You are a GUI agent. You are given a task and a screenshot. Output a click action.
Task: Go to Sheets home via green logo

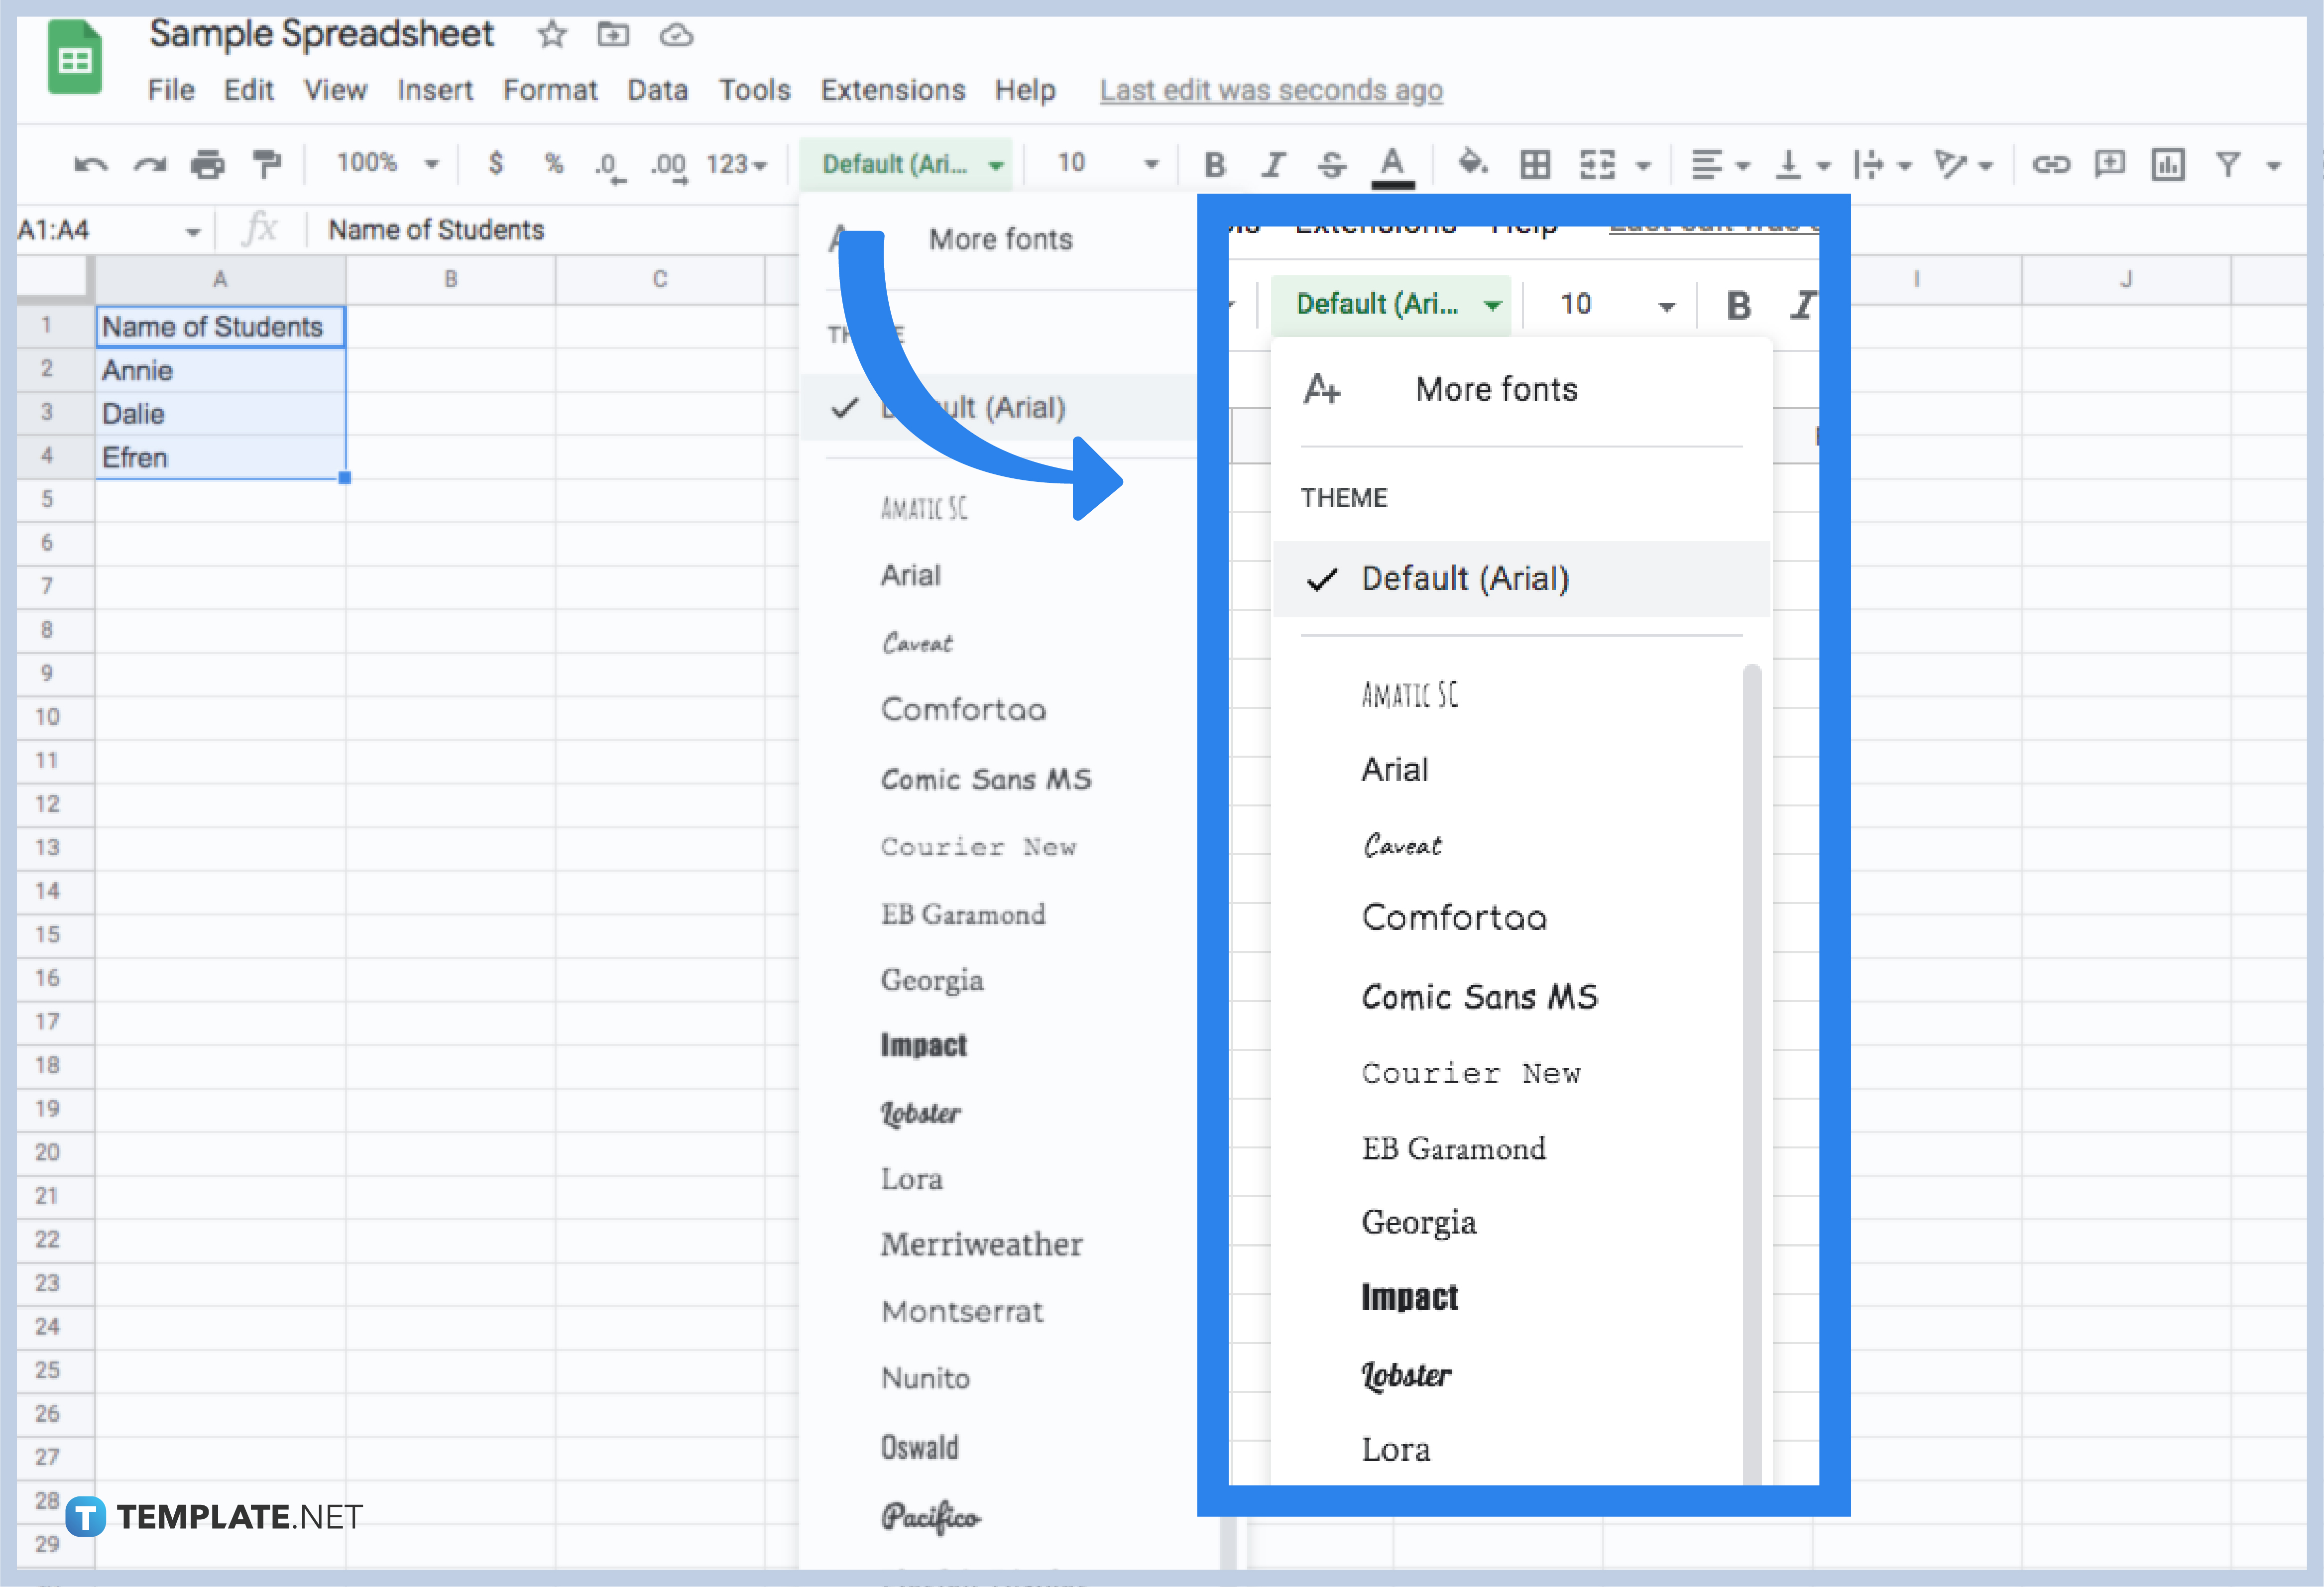(75, 58)
